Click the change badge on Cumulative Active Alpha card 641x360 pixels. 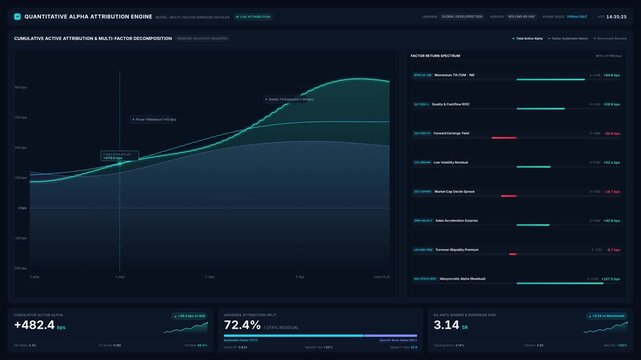pos(190,316)
